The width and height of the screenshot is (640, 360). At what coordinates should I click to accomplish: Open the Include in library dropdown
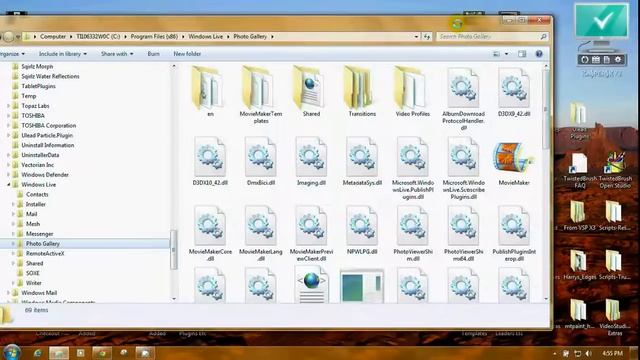click(63, 54)
